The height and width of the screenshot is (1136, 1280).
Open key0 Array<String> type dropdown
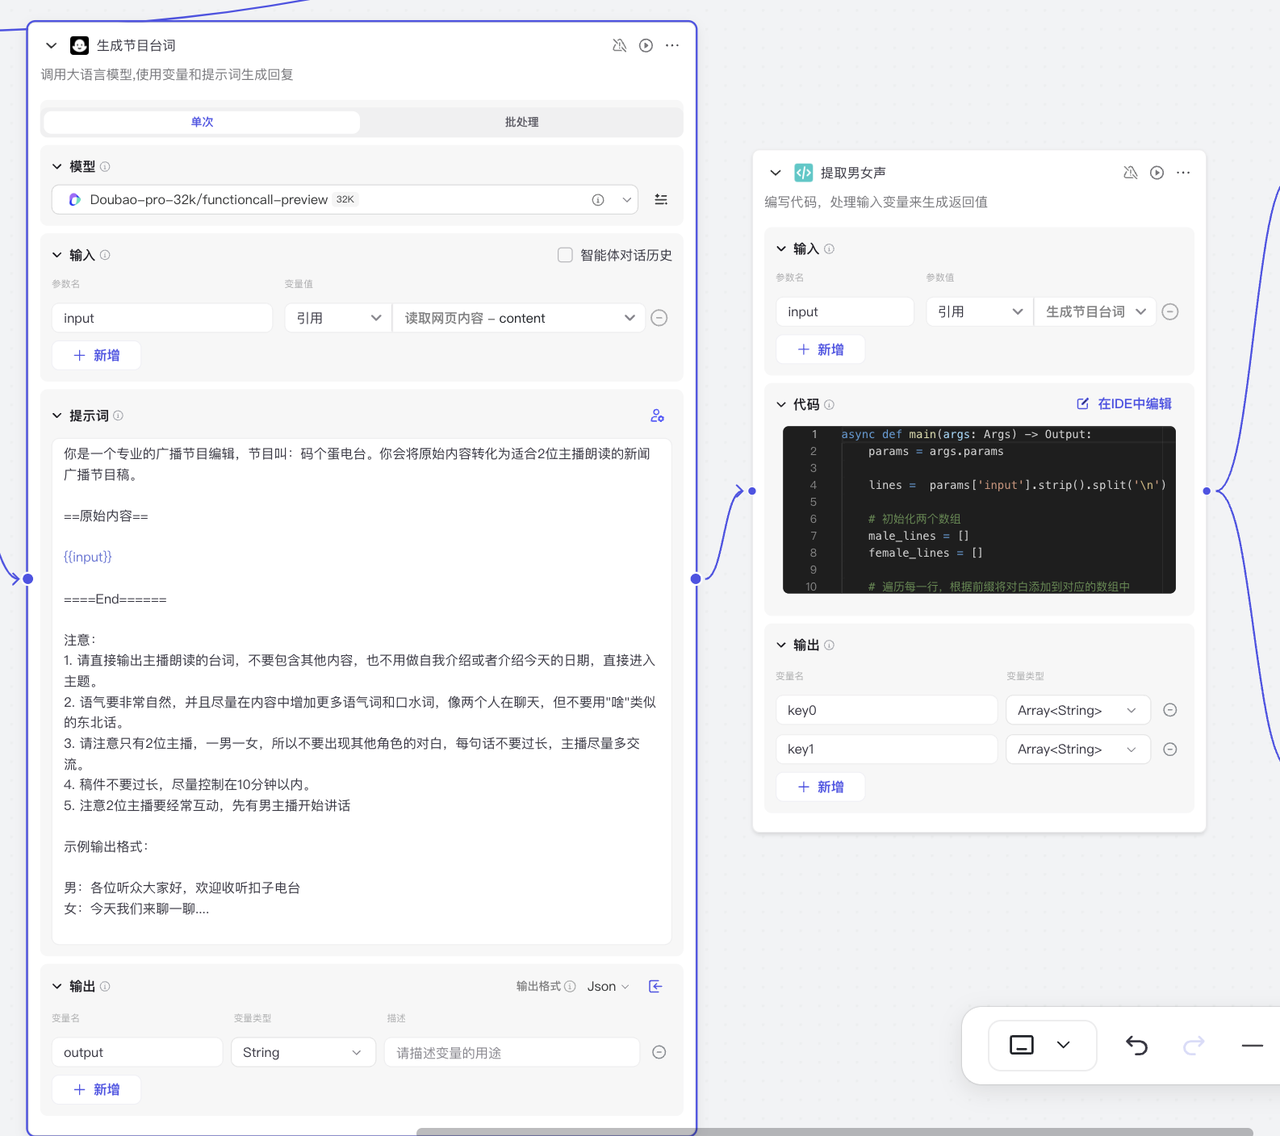(1077, 710)
